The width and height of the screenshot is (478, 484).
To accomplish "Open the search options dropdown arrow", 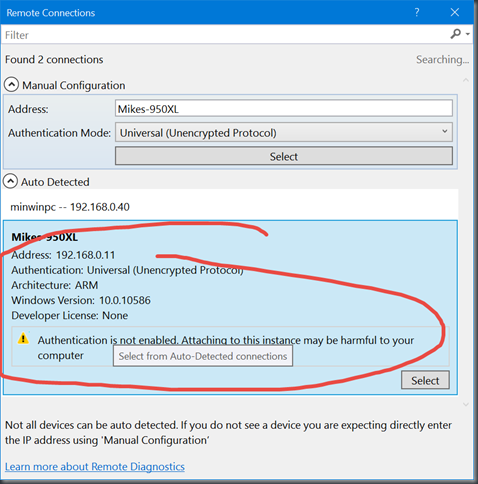I will 468,34.
